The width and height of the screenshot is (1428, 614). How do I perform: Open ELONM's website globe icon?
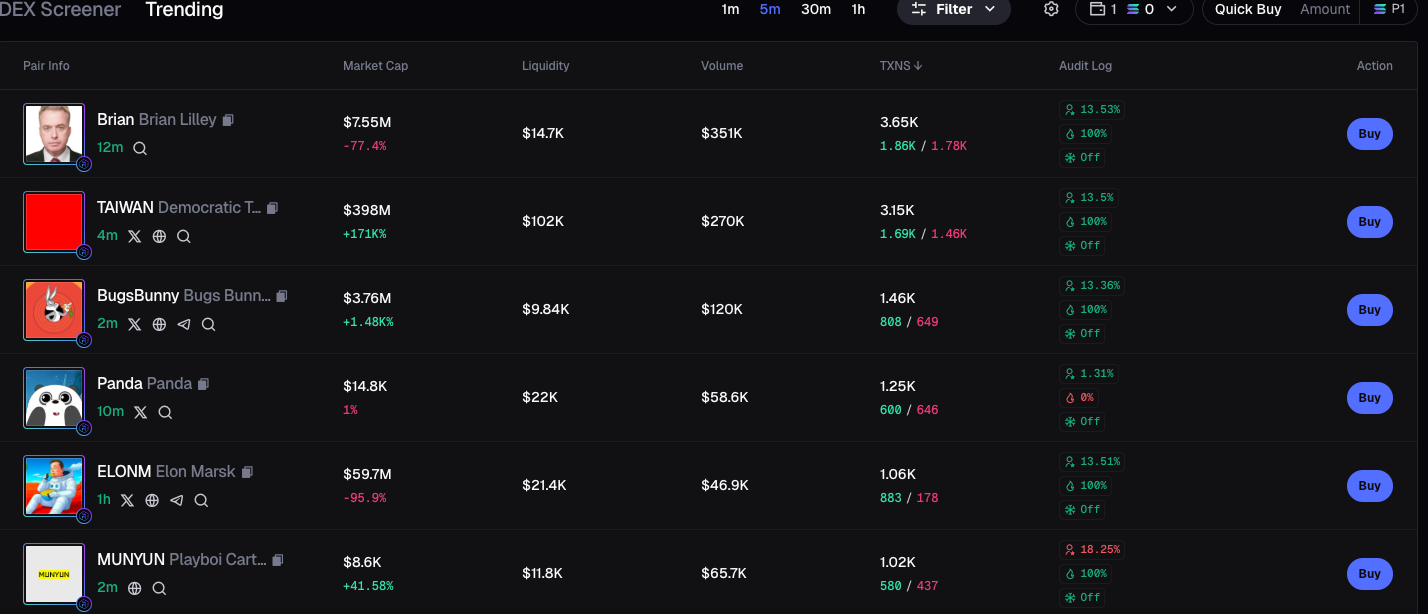pyautogui.click(x=152, y=500)
